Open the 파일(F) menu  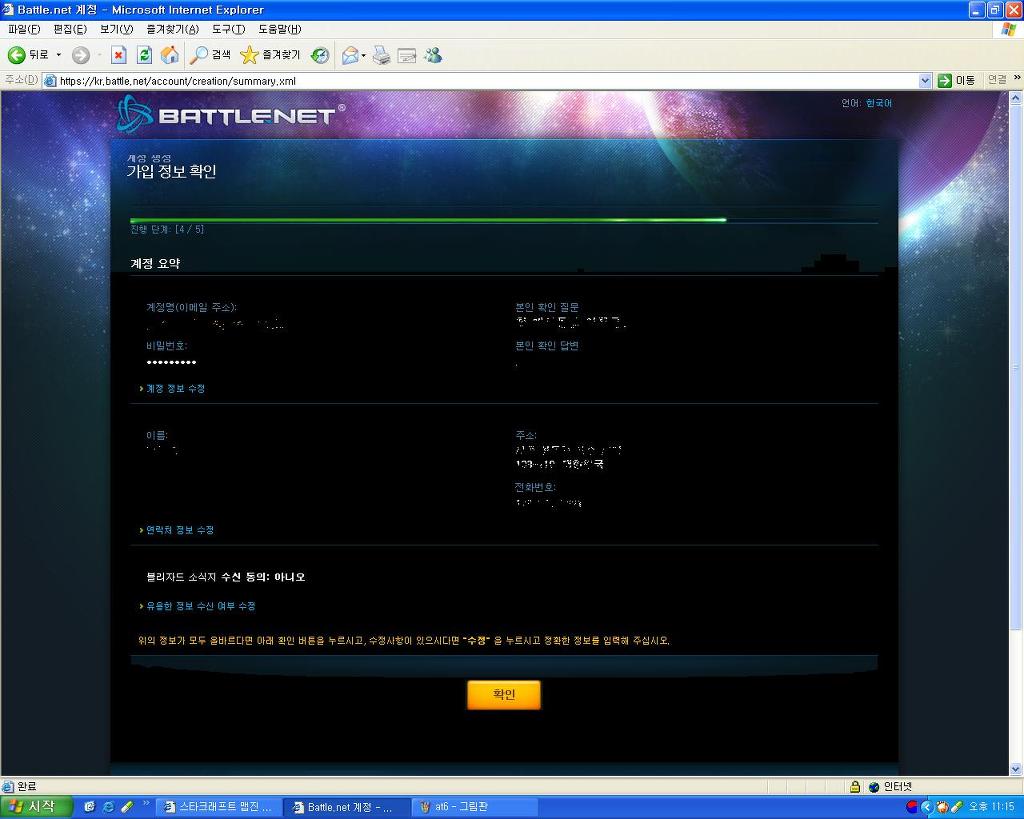click(x=24, y=29)
